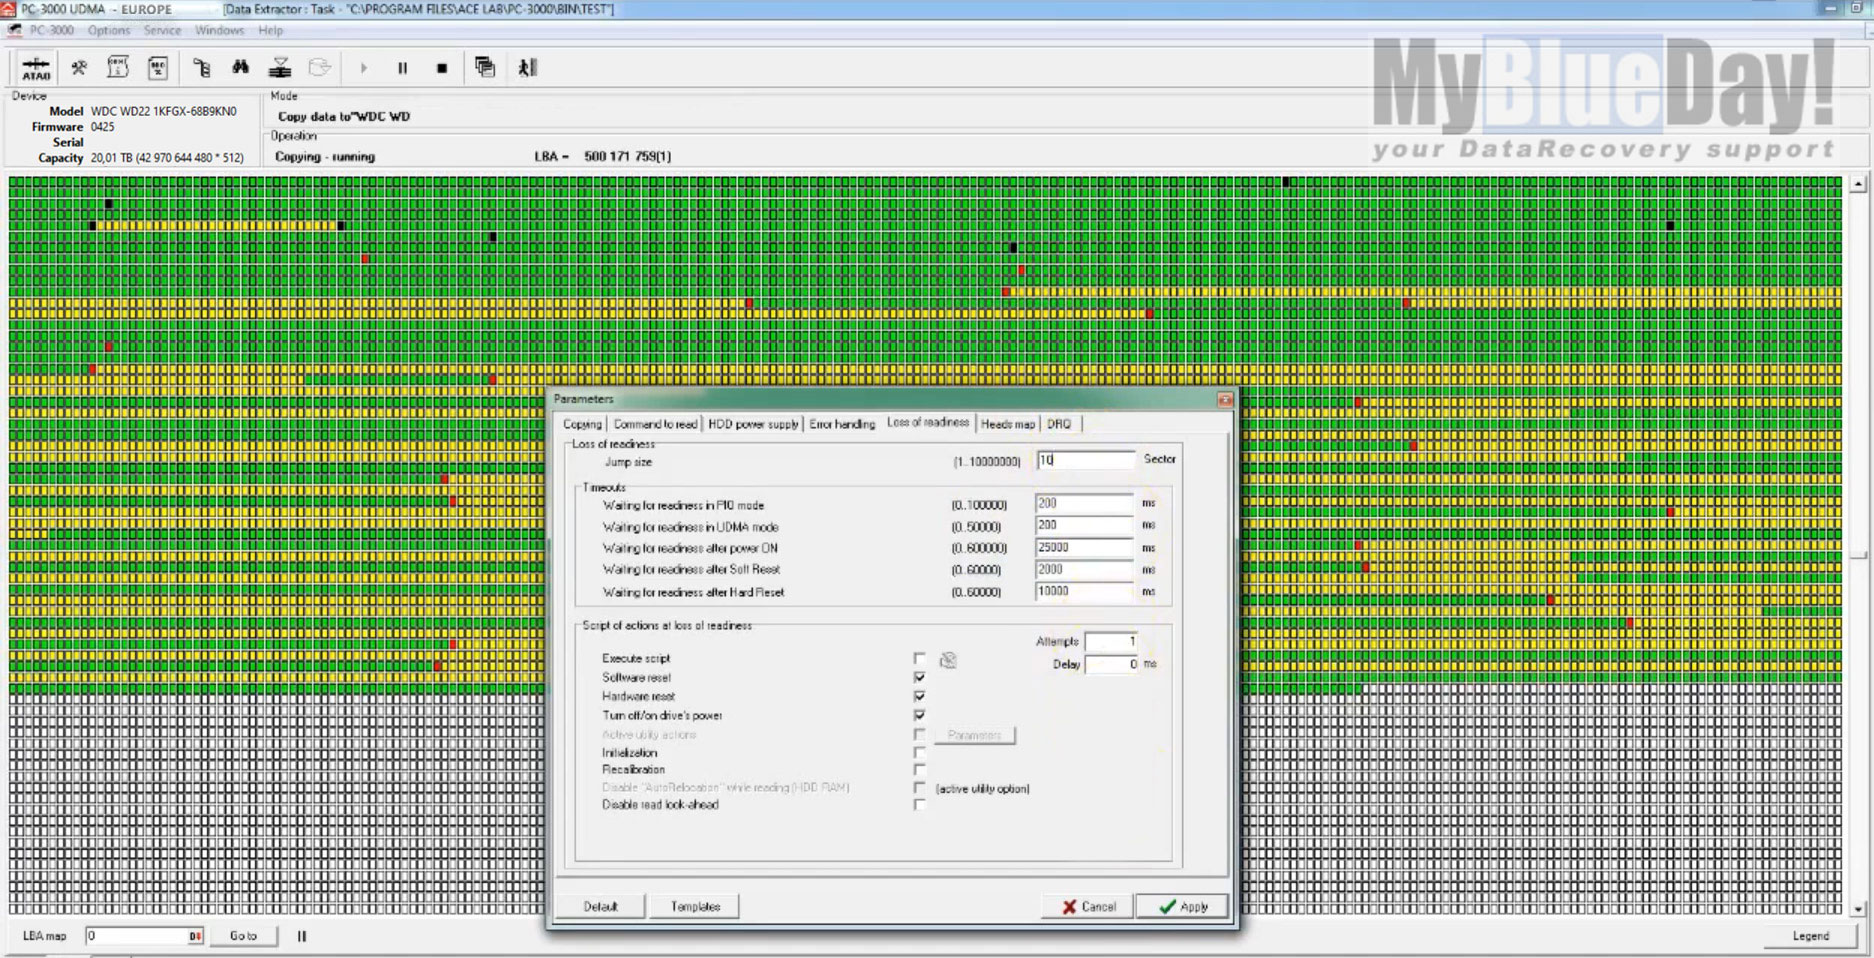
Task: Click the readiness after power ON field
Action: (x=1084, y=547)
